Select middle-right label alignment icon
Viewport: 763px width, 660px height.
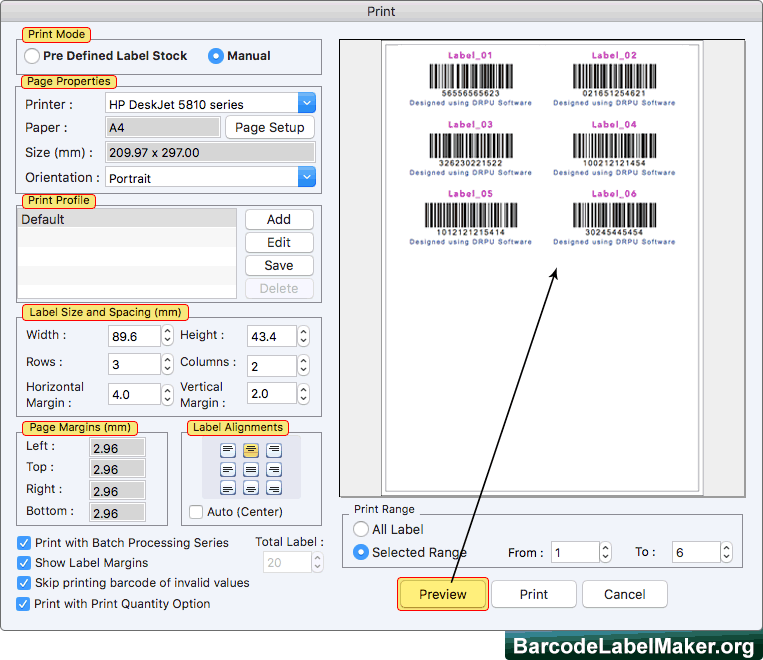[x=274, y=469]
